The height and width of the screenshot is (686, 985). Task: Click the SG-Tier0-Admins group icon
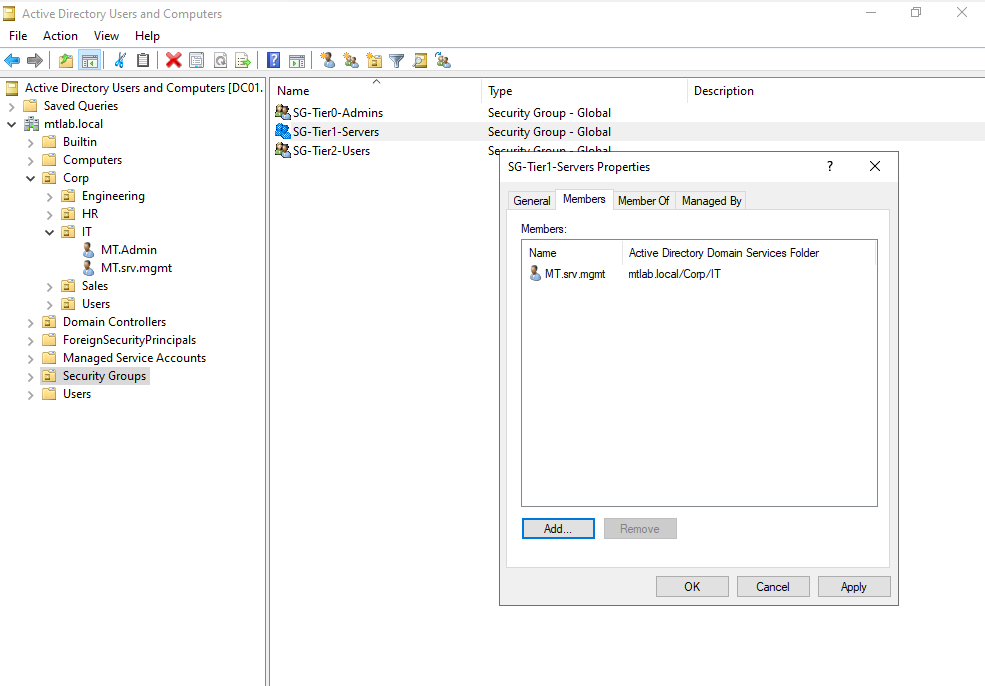click(x=283, y=112)
